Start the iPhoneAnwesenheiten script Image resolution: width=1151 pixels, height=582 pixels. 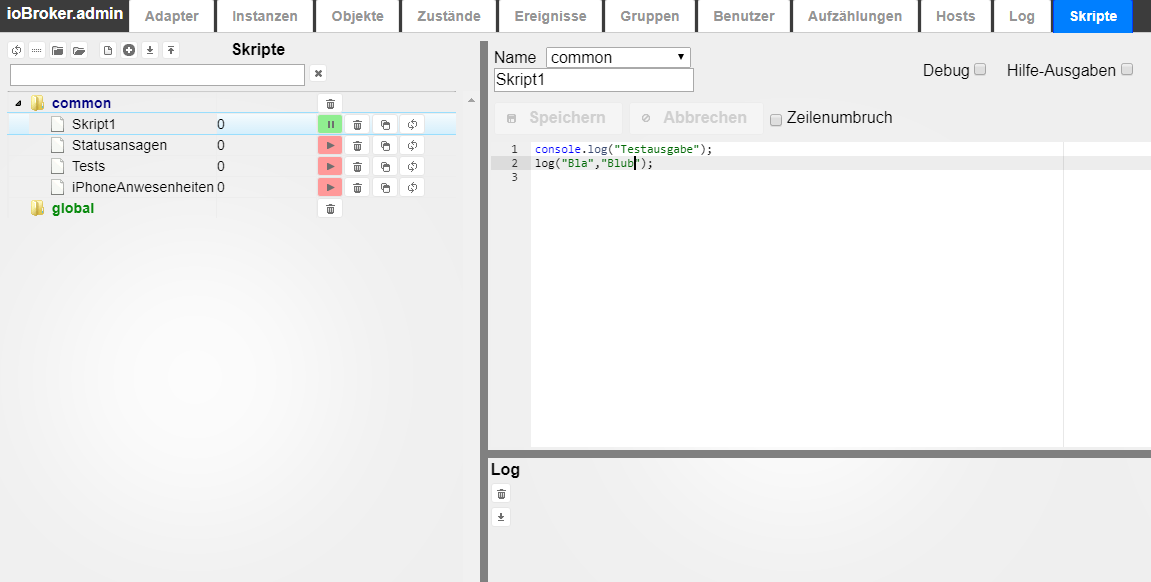pyautogui.click(x=330, y=187)
